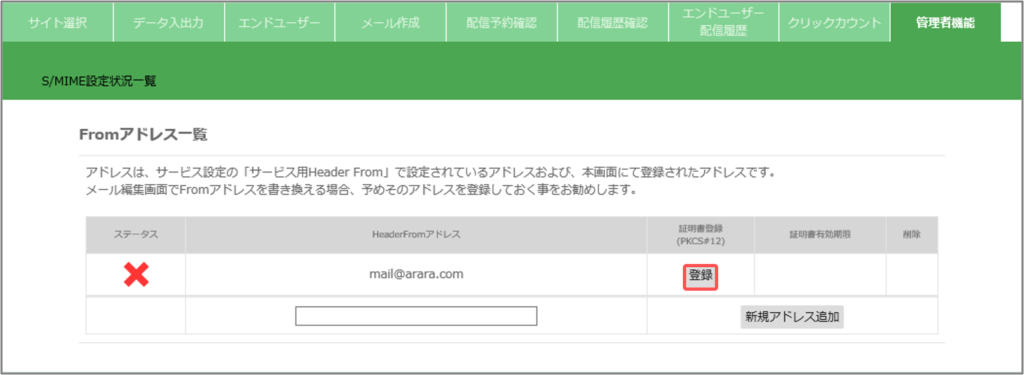Open the 配信履歴確認 tab
This screenshot has height=375, width=1024.
point(613,22)
